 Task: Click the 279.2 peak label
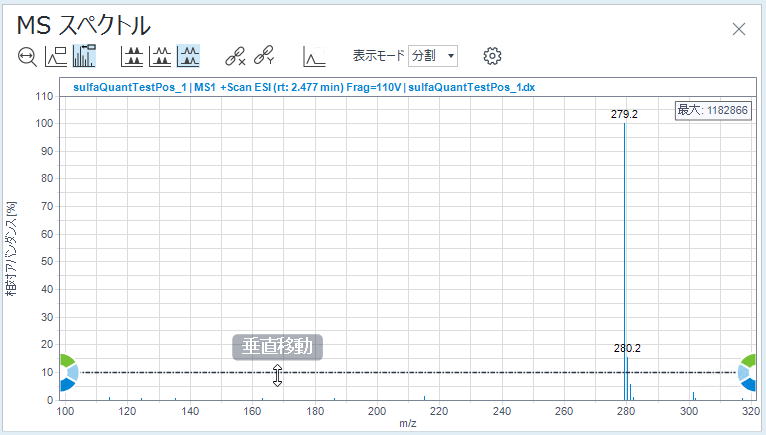[x=624, y=114]
